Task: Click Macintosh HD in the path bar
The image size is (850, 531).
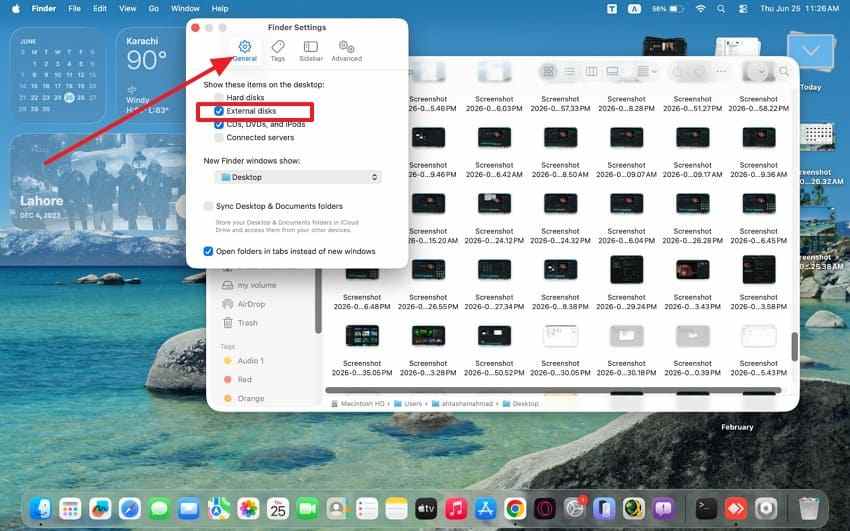Action: click(x=358, y=404)
